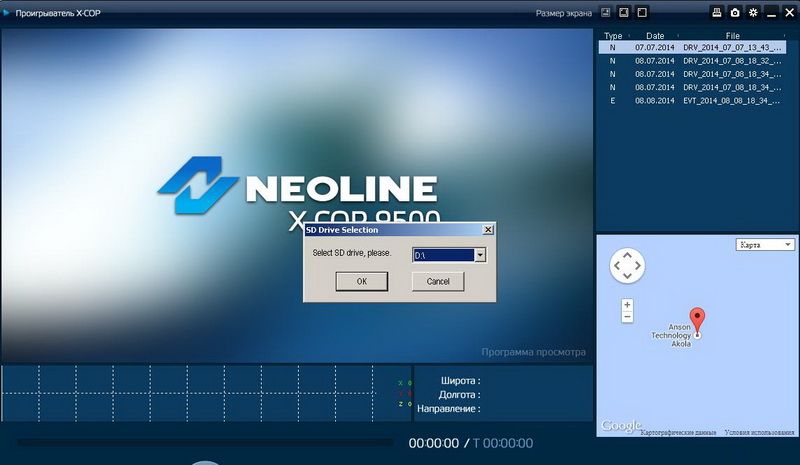800x465 pixels.
Task: Click the map pan navigation control
Action: point(627,265)
